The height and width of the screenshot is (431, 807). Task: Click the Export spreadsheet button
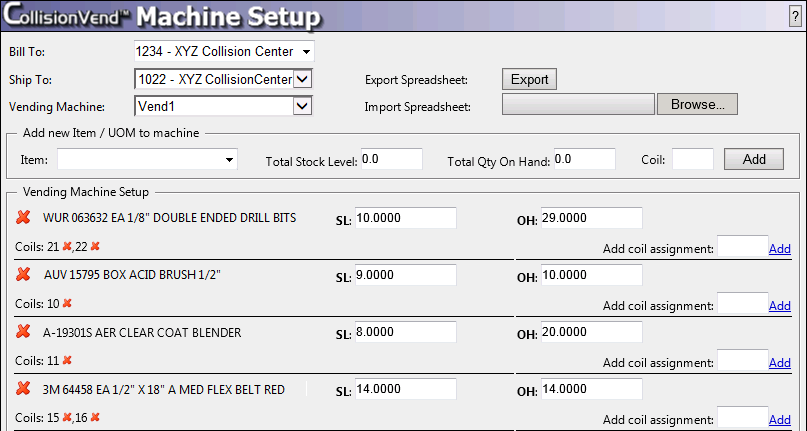pyautogui.click(x=529, y=79)
